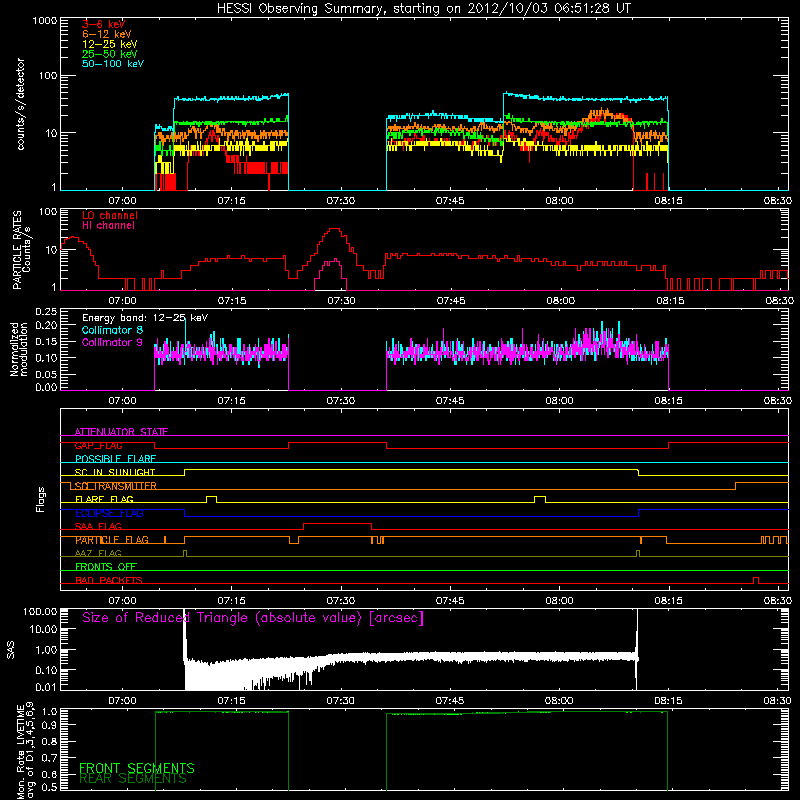Click the AAZ FLAG label
Screen dimensions: 800x800
click(98, 553)
